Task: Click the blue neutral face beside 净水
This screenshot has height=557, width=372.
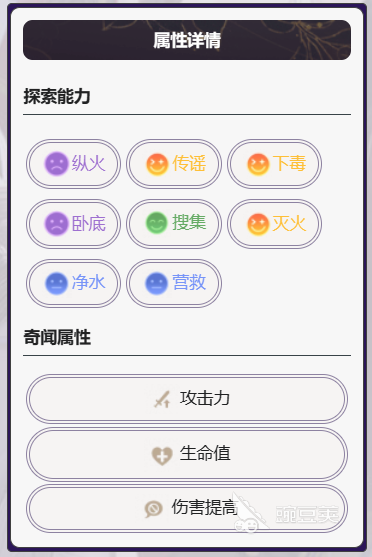Action: 56,283
